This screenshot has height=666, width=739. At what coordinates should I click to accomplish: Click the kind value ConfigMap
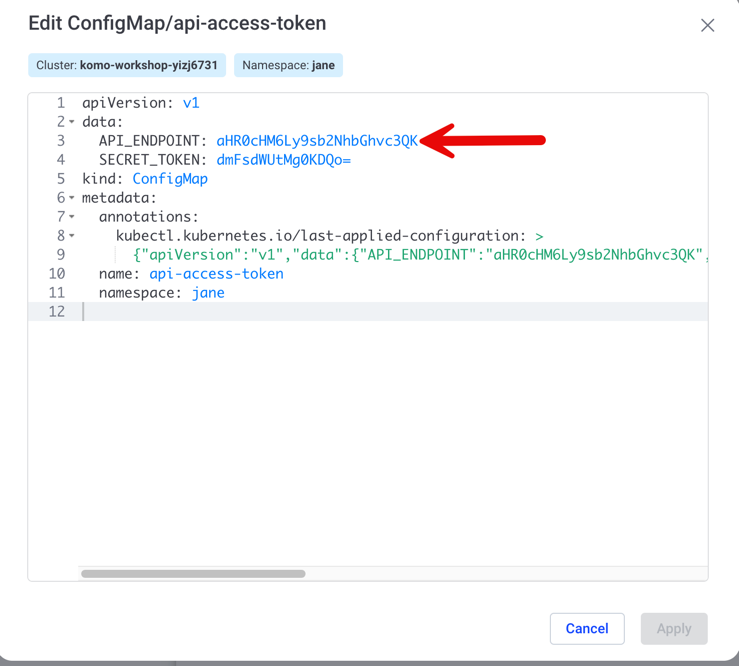click(x=170, y=179)
